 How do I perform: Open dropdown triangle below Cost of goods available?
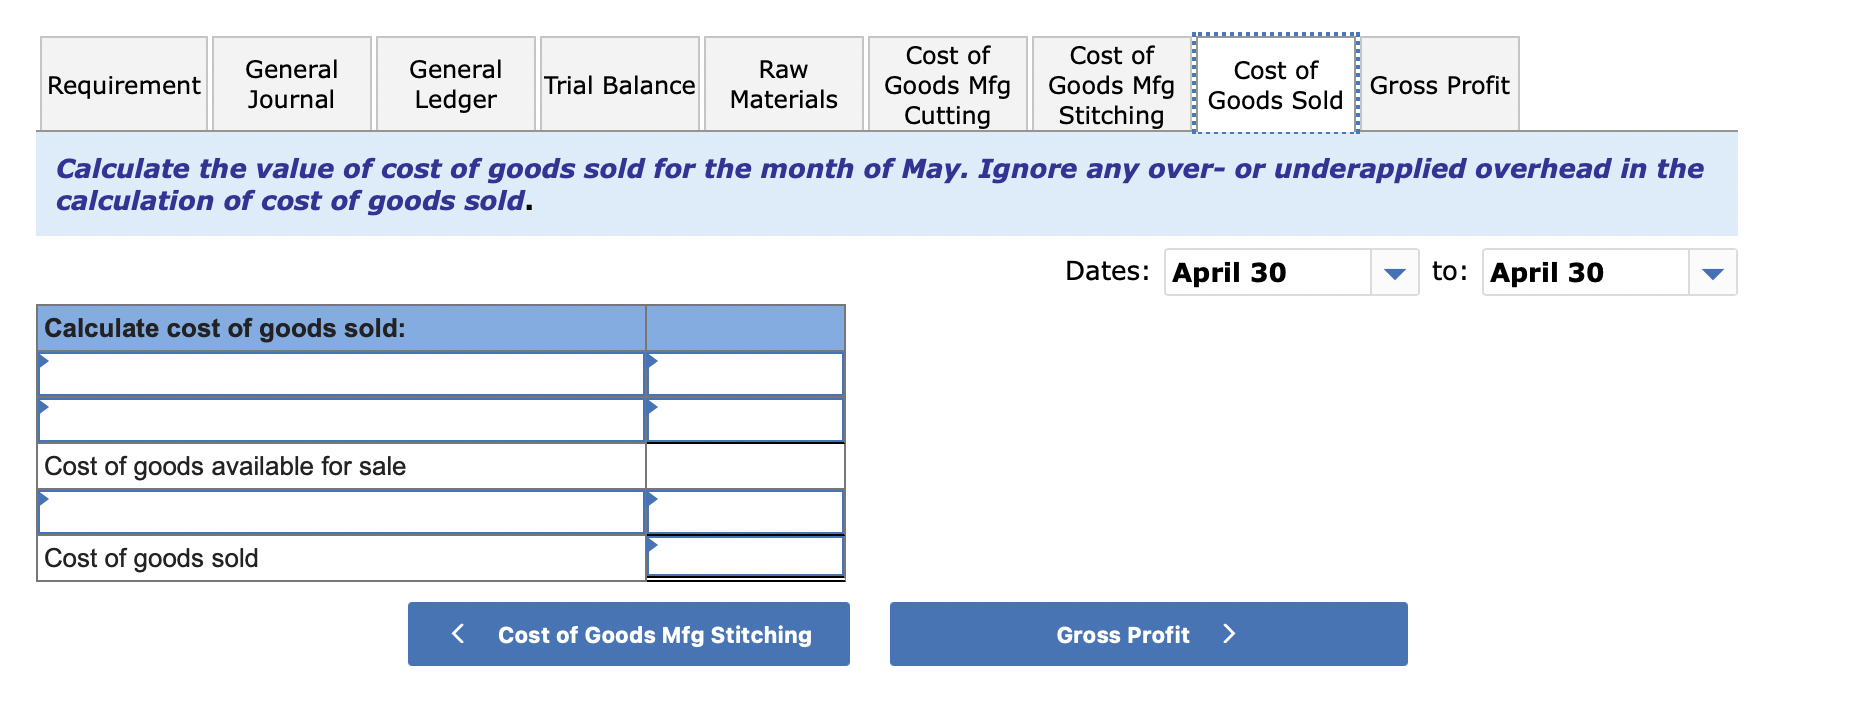click(x=44, y=498)
